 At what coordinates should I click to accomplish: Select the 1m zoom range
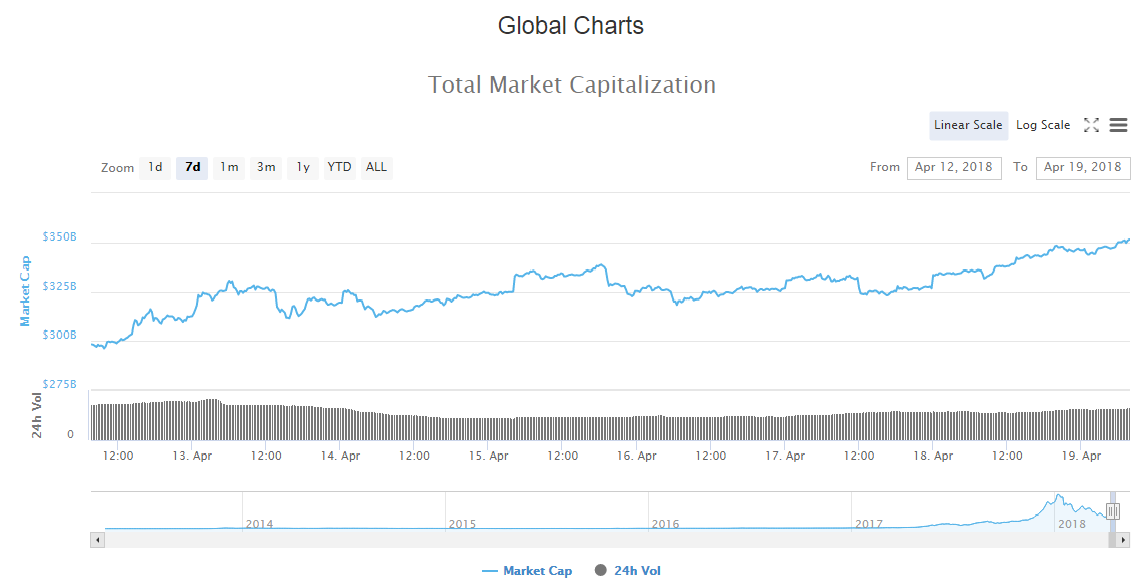coord(228,167)
